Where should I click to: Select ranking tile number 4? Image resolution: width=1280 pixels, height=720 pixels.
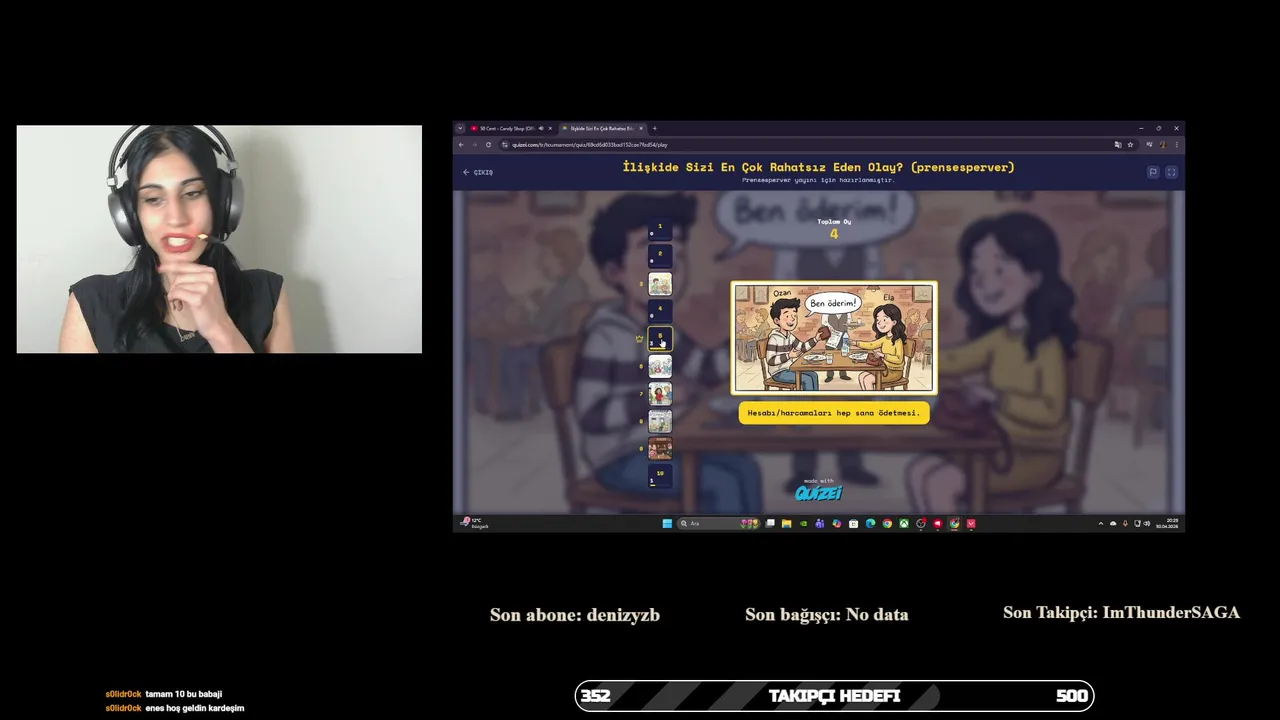(660, 311)
